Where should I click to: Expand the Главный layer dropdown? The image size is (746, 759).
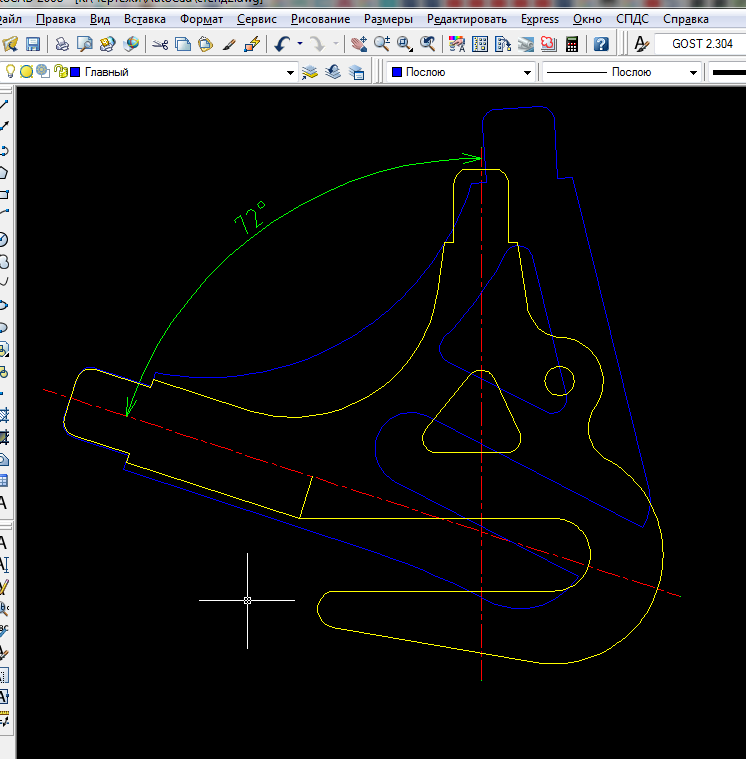[291, 72]
